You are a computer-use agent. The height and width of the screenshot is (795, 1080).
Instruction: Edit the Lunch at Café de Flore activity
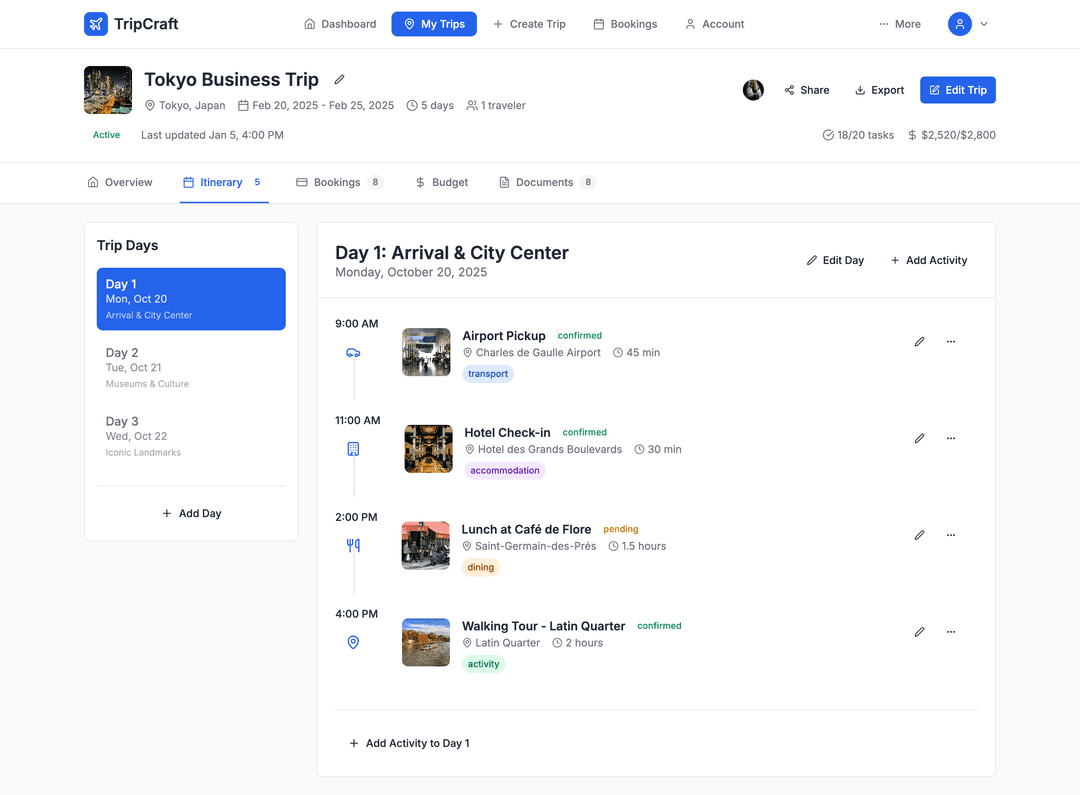click(919, 535)
